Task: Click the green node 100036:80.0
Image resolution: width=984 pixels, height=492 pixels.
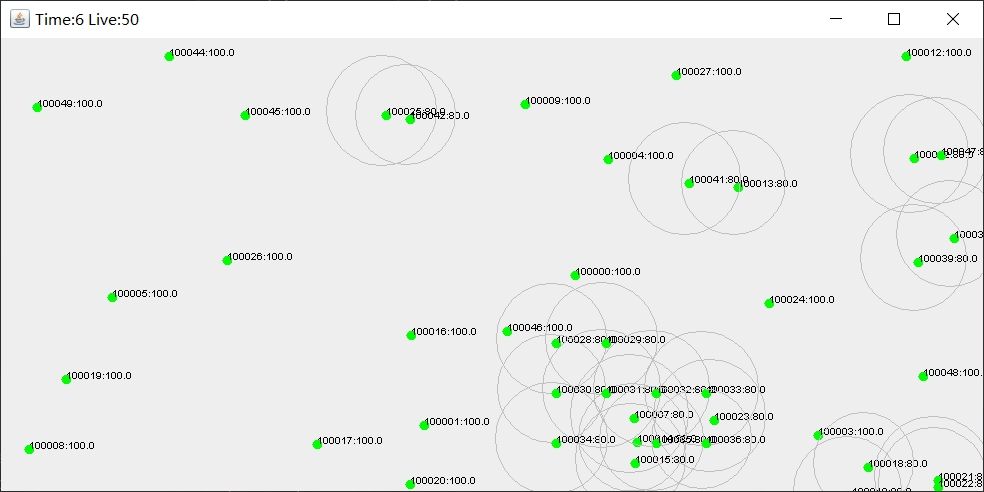Action: (x=706, y=444)
